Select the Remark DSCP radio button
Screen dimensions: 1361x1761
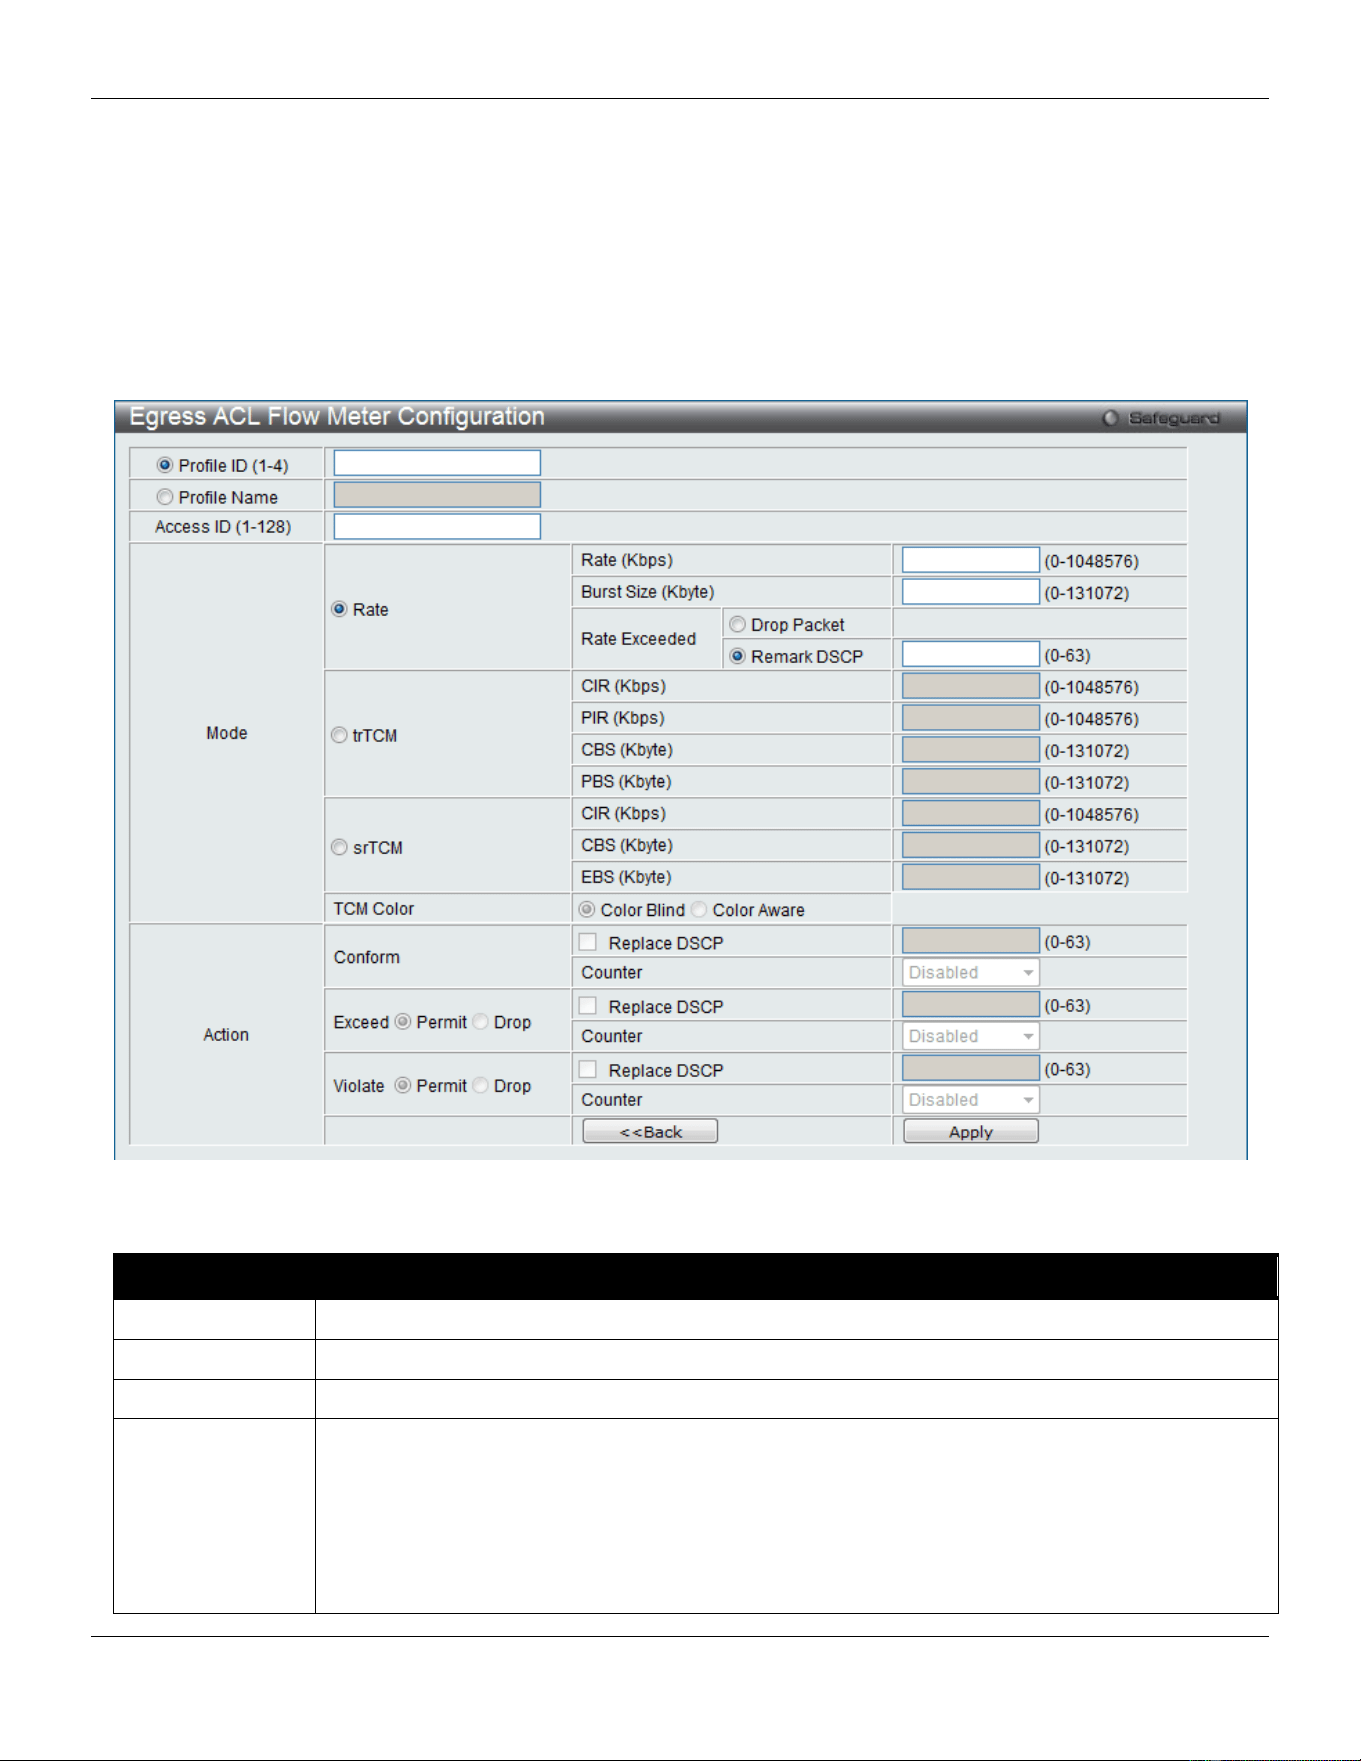pyautogui.click(x=738, y=656)
